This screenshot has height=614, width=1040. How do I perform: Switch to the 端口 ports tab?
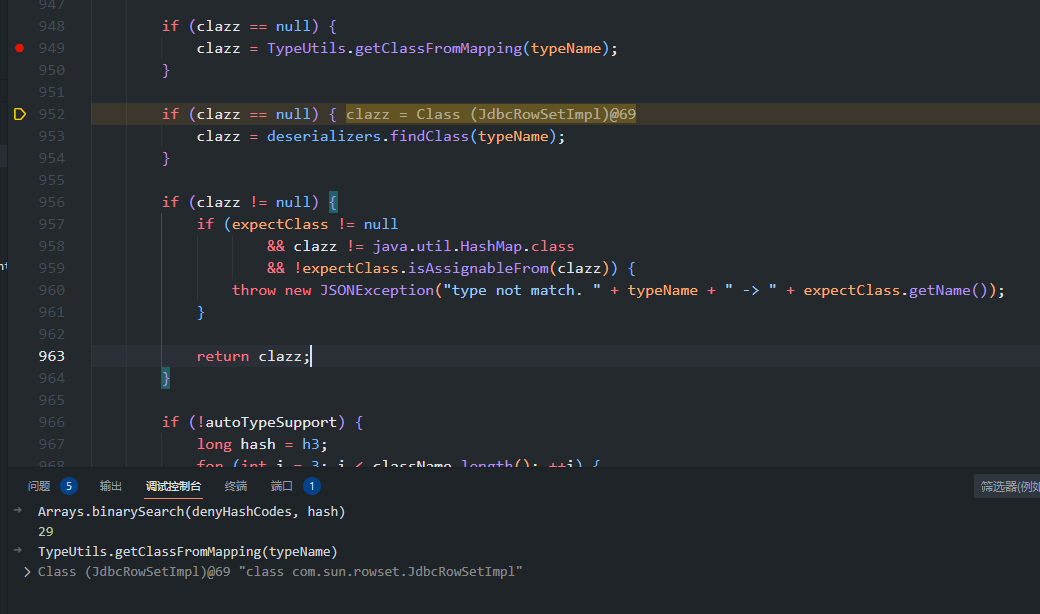pyautogui.click(x=282, y=486)
